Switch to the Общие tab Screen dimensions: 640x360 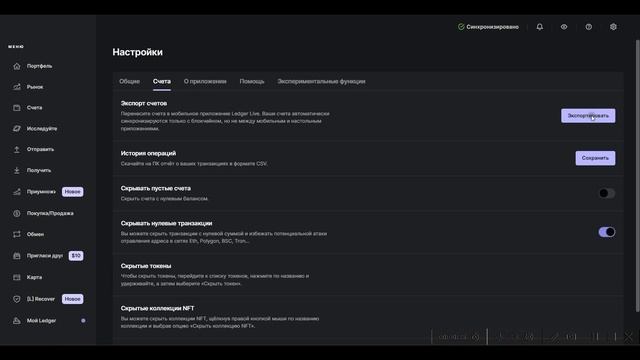tap(129, 82)
